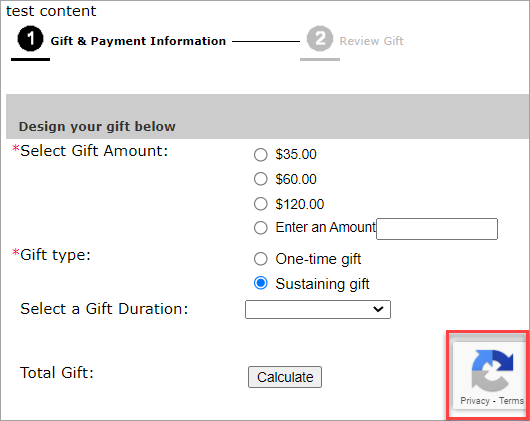Open the reCAPTCHA Privacy link
The width and height of the screenshot is (530, 421).
pyautogui.click(x=475, y=401)
